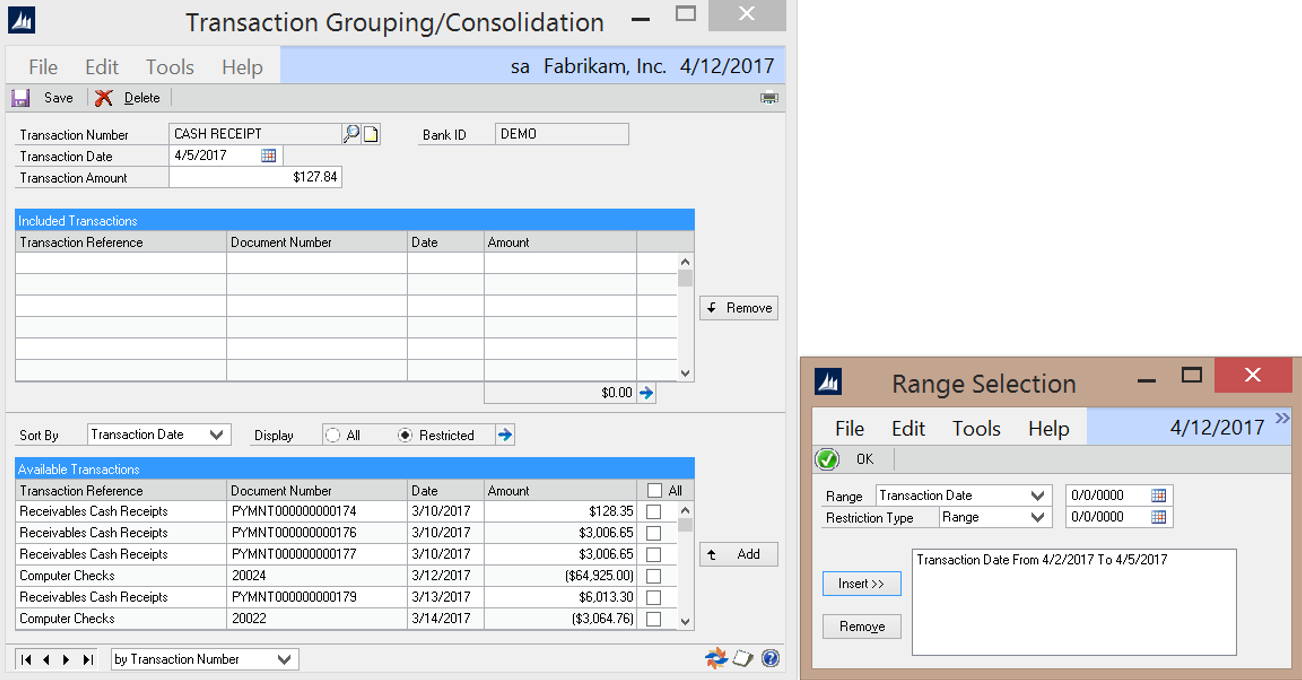Click the note icon beside Transaction Number
The image size is (1302, 680).
(371, 134)
